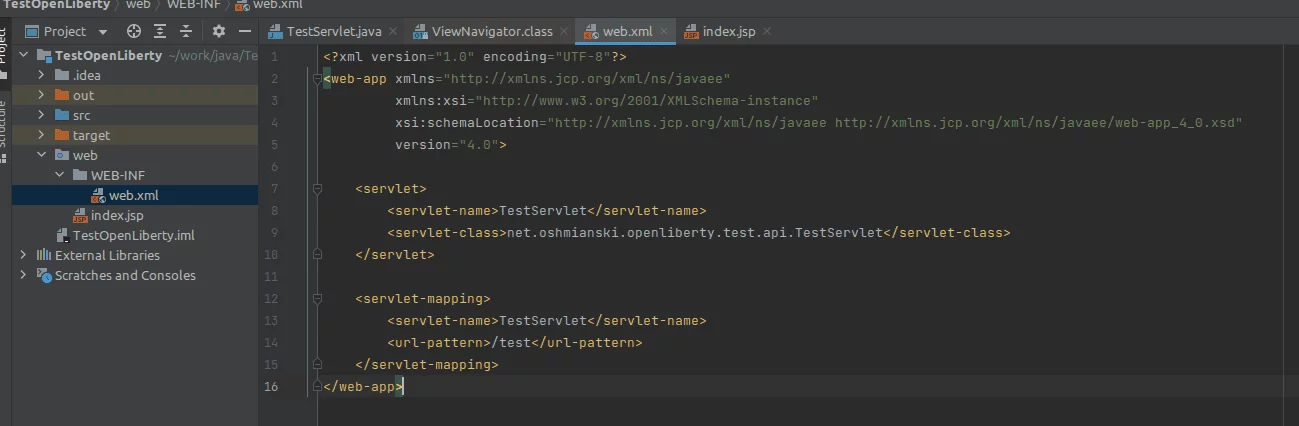Click the Collapse All icon in Project panel

pos(186,31)
